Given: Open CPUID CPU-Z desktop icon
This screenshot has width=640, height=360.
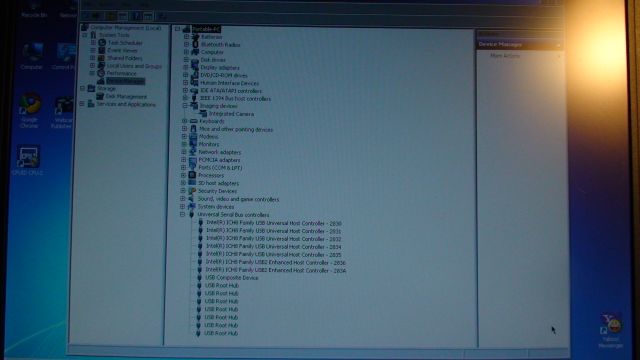Looking at the screenshot, I should (28, 161).
